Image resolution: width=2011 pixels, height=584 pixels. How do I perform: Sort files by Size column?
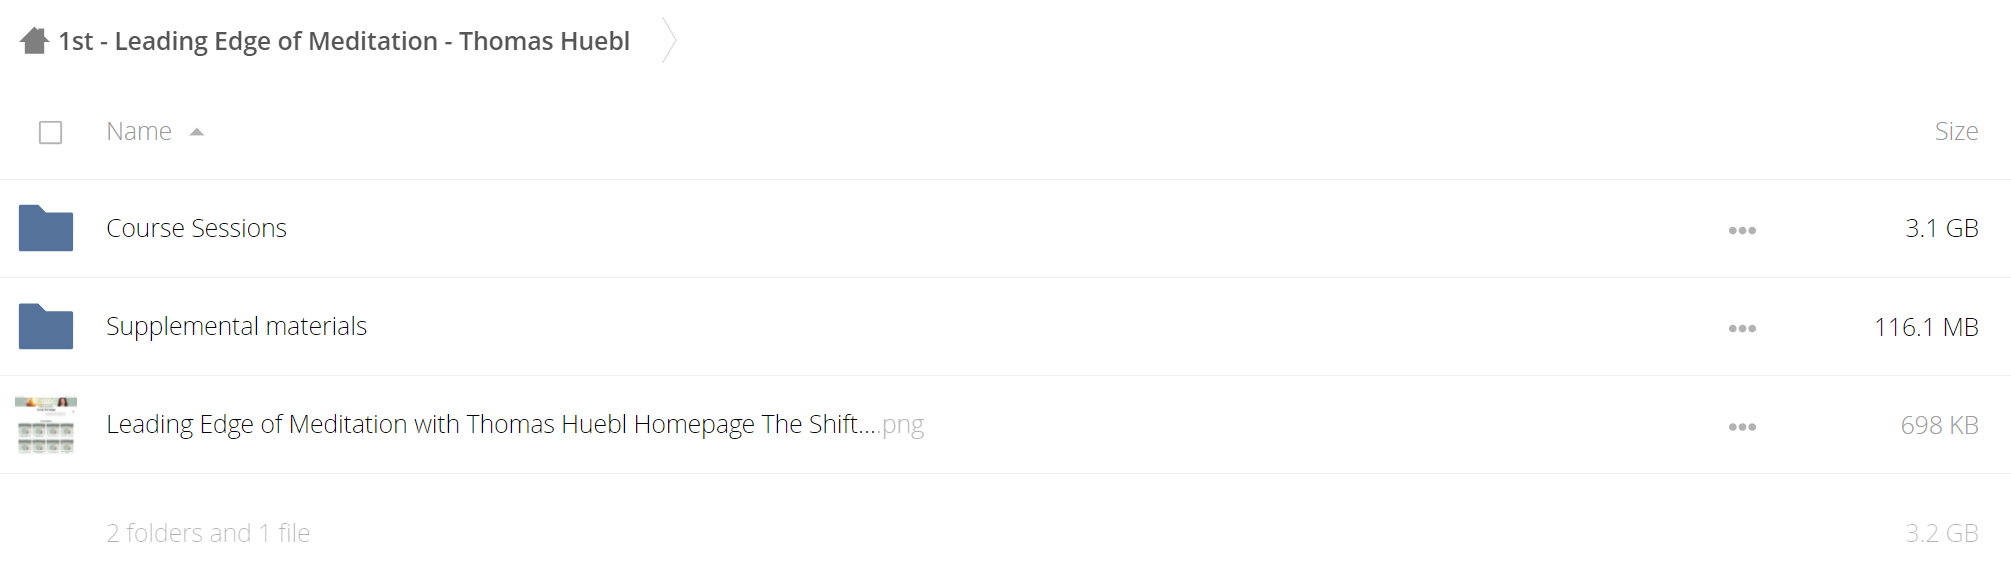click(x=1956, y=131)
